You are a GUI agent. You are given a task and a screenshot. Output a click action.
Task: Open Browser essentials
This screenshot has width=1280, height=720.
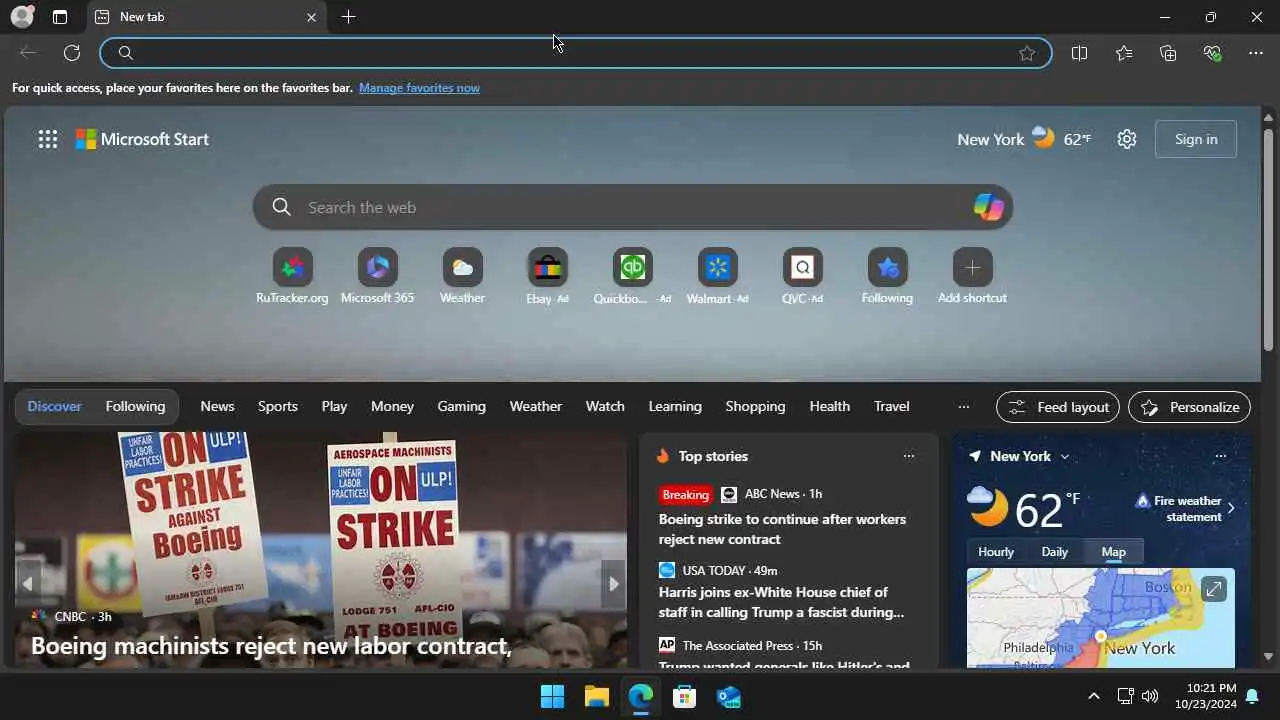pos(1213,53)
